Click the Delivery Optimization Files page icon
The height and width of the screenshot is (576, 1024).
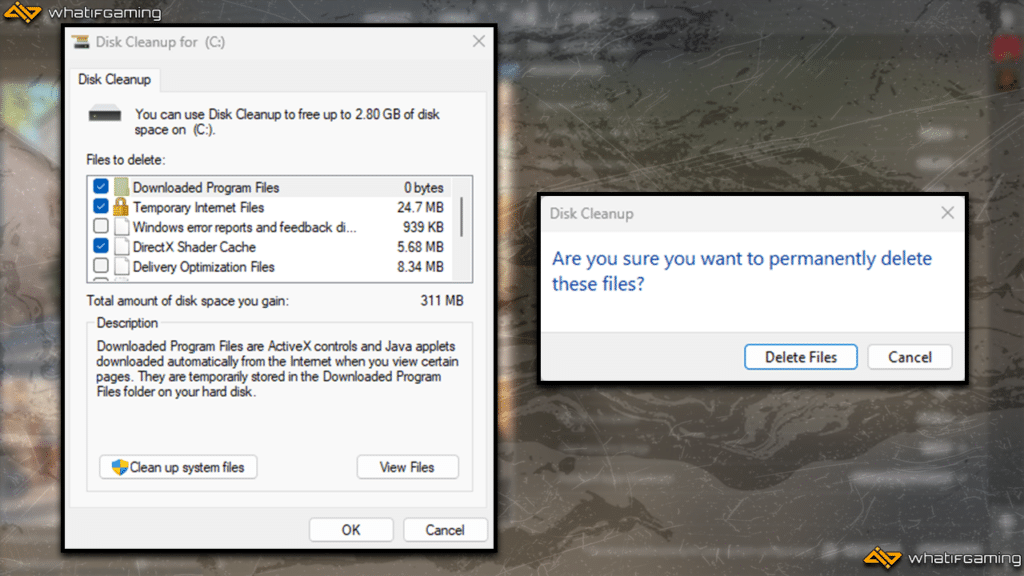click(121, 267)
